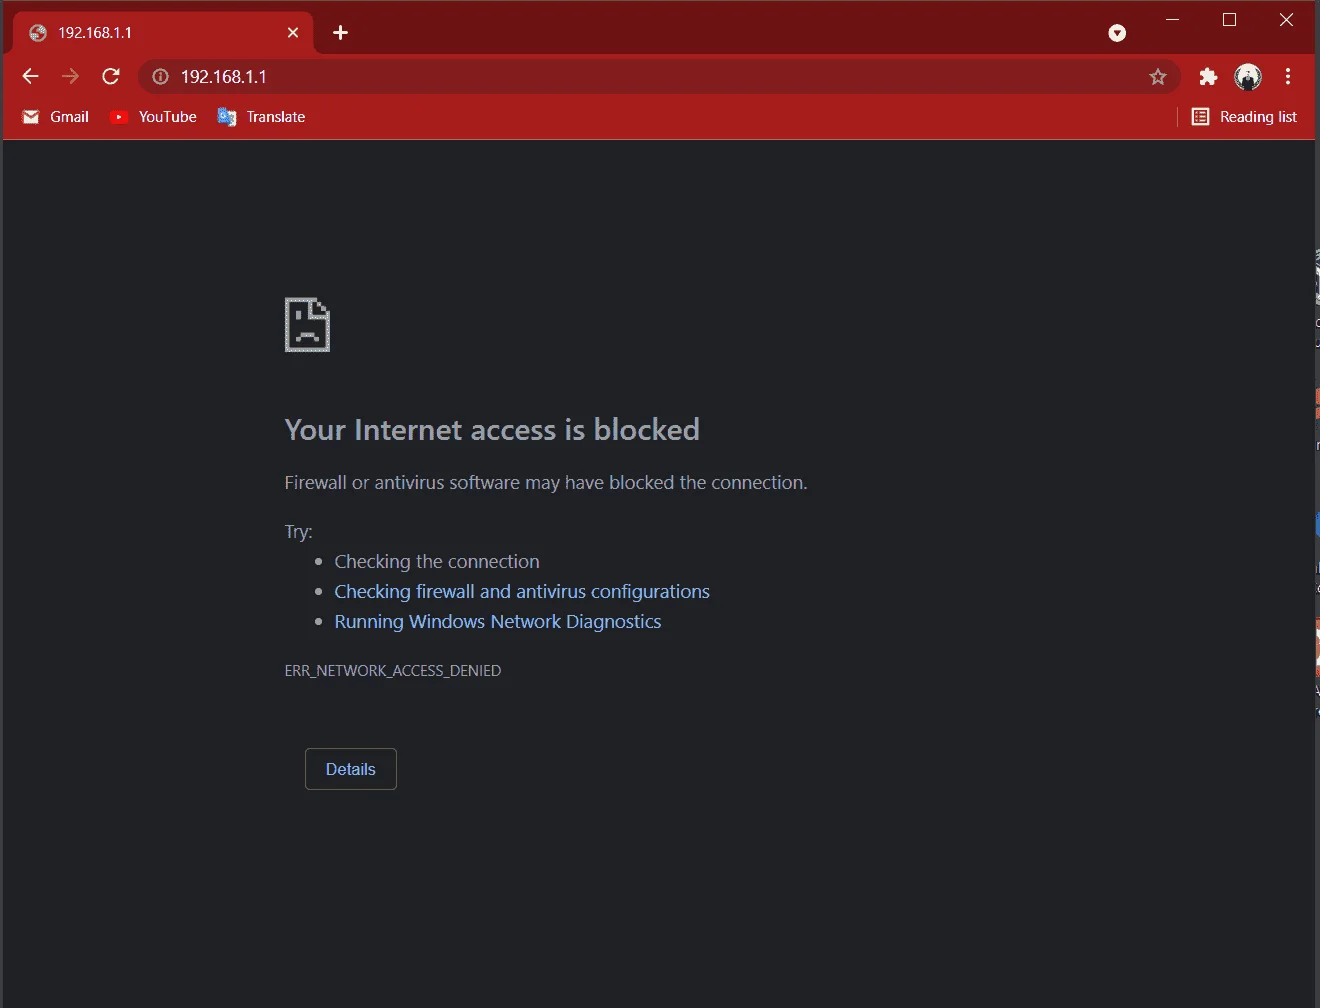This screenshot has height=1008, width=1320.
Task: Open the Extensions puzzle icon
Action: [1208, 77]
